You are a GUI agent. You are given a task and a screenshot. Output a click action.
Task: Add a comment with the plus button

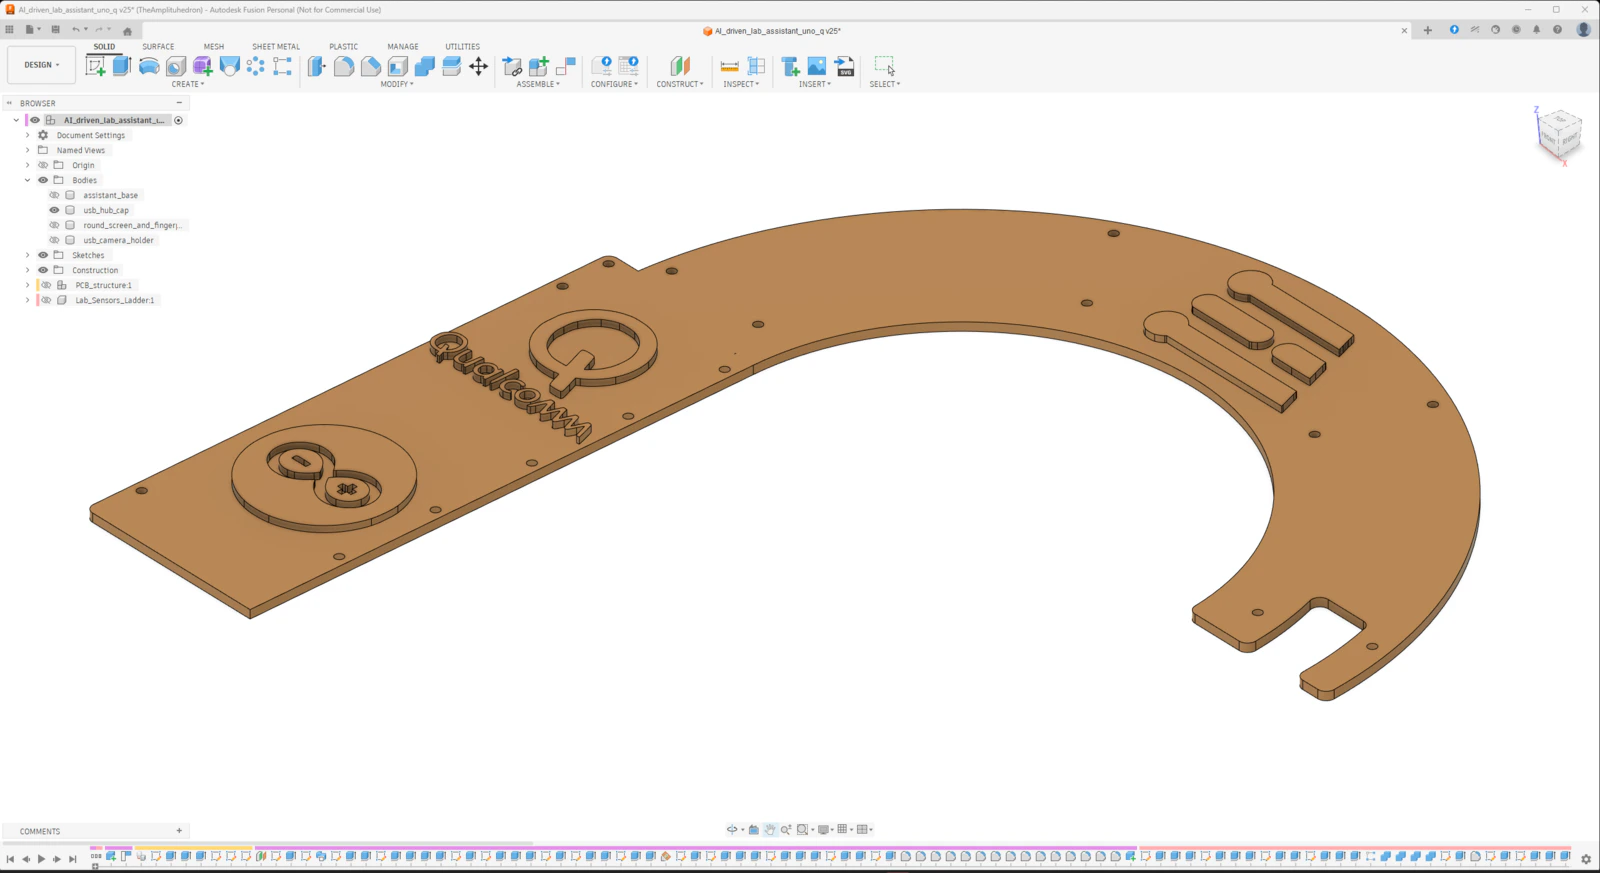[180, 831]
